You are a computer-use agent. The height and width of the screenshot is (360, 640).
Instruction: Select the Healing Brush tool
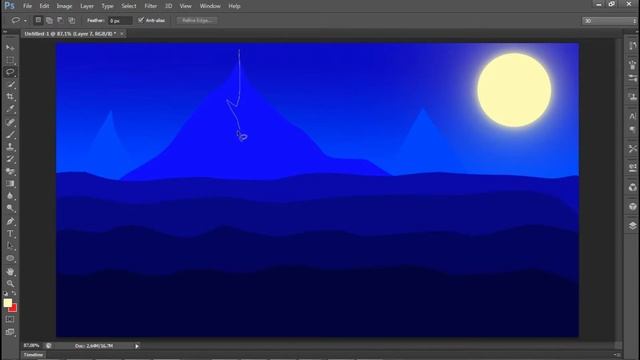tap(10, 122)
